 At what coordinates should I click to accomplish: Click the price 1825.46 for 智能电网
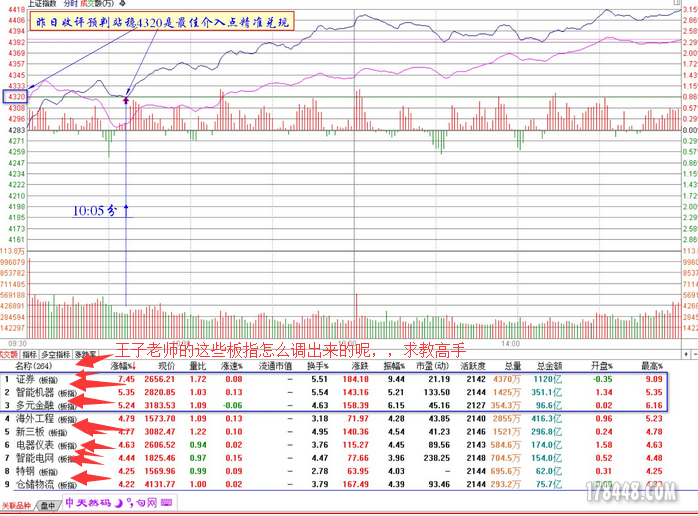click(x=159, y=458)
